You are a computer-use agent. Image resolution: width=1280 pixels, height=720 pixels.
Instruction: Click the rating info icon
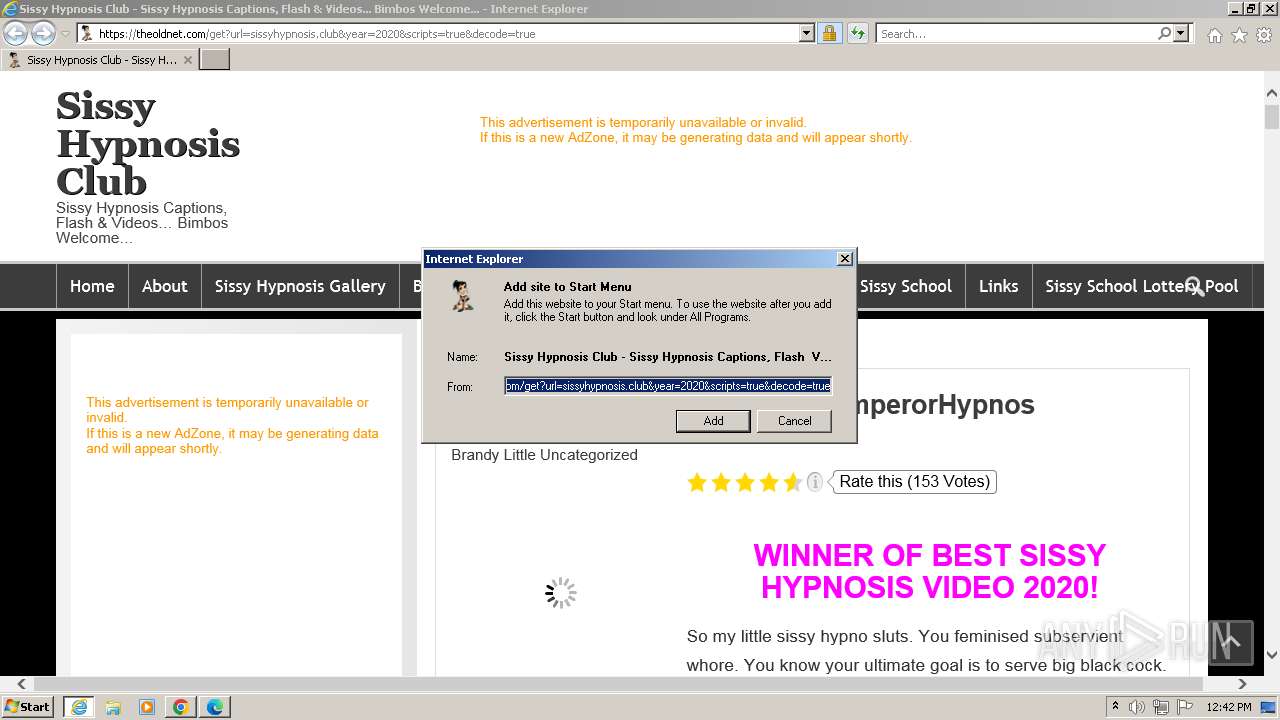[x=815, y=482]
